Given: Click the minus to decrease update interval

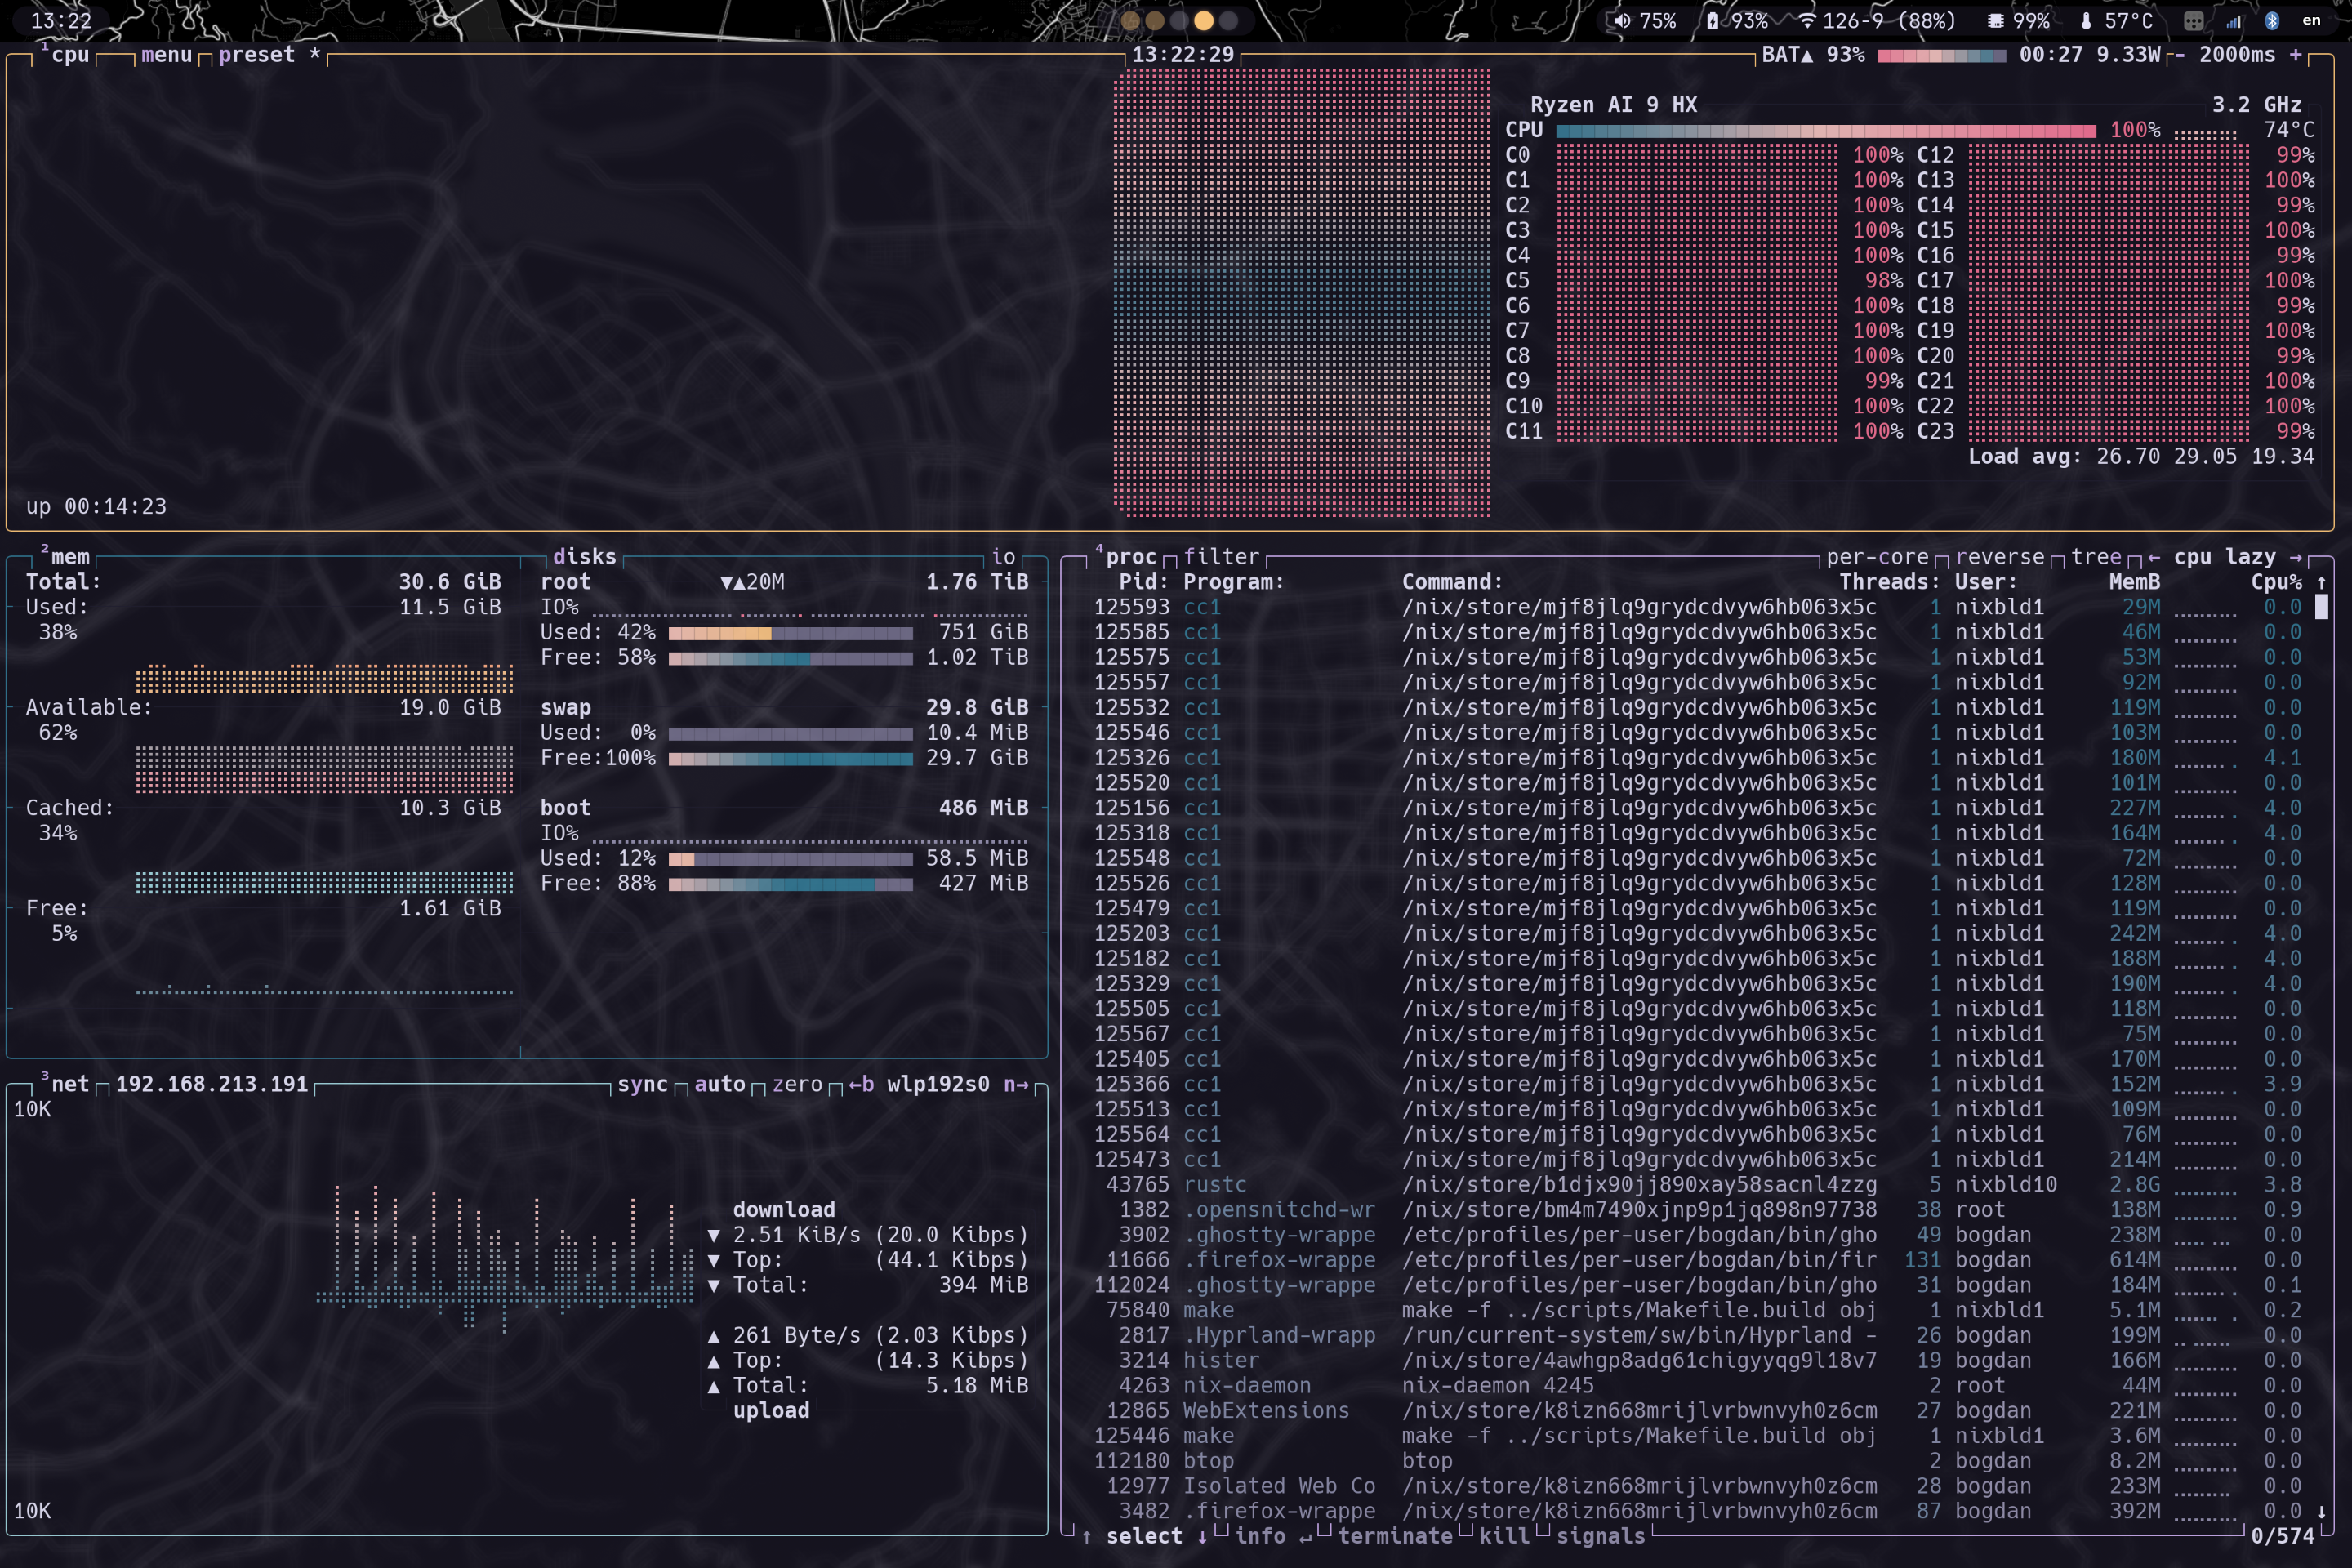Looking at the screenshot, I should pyautogui.click(x=2180, y=55).
